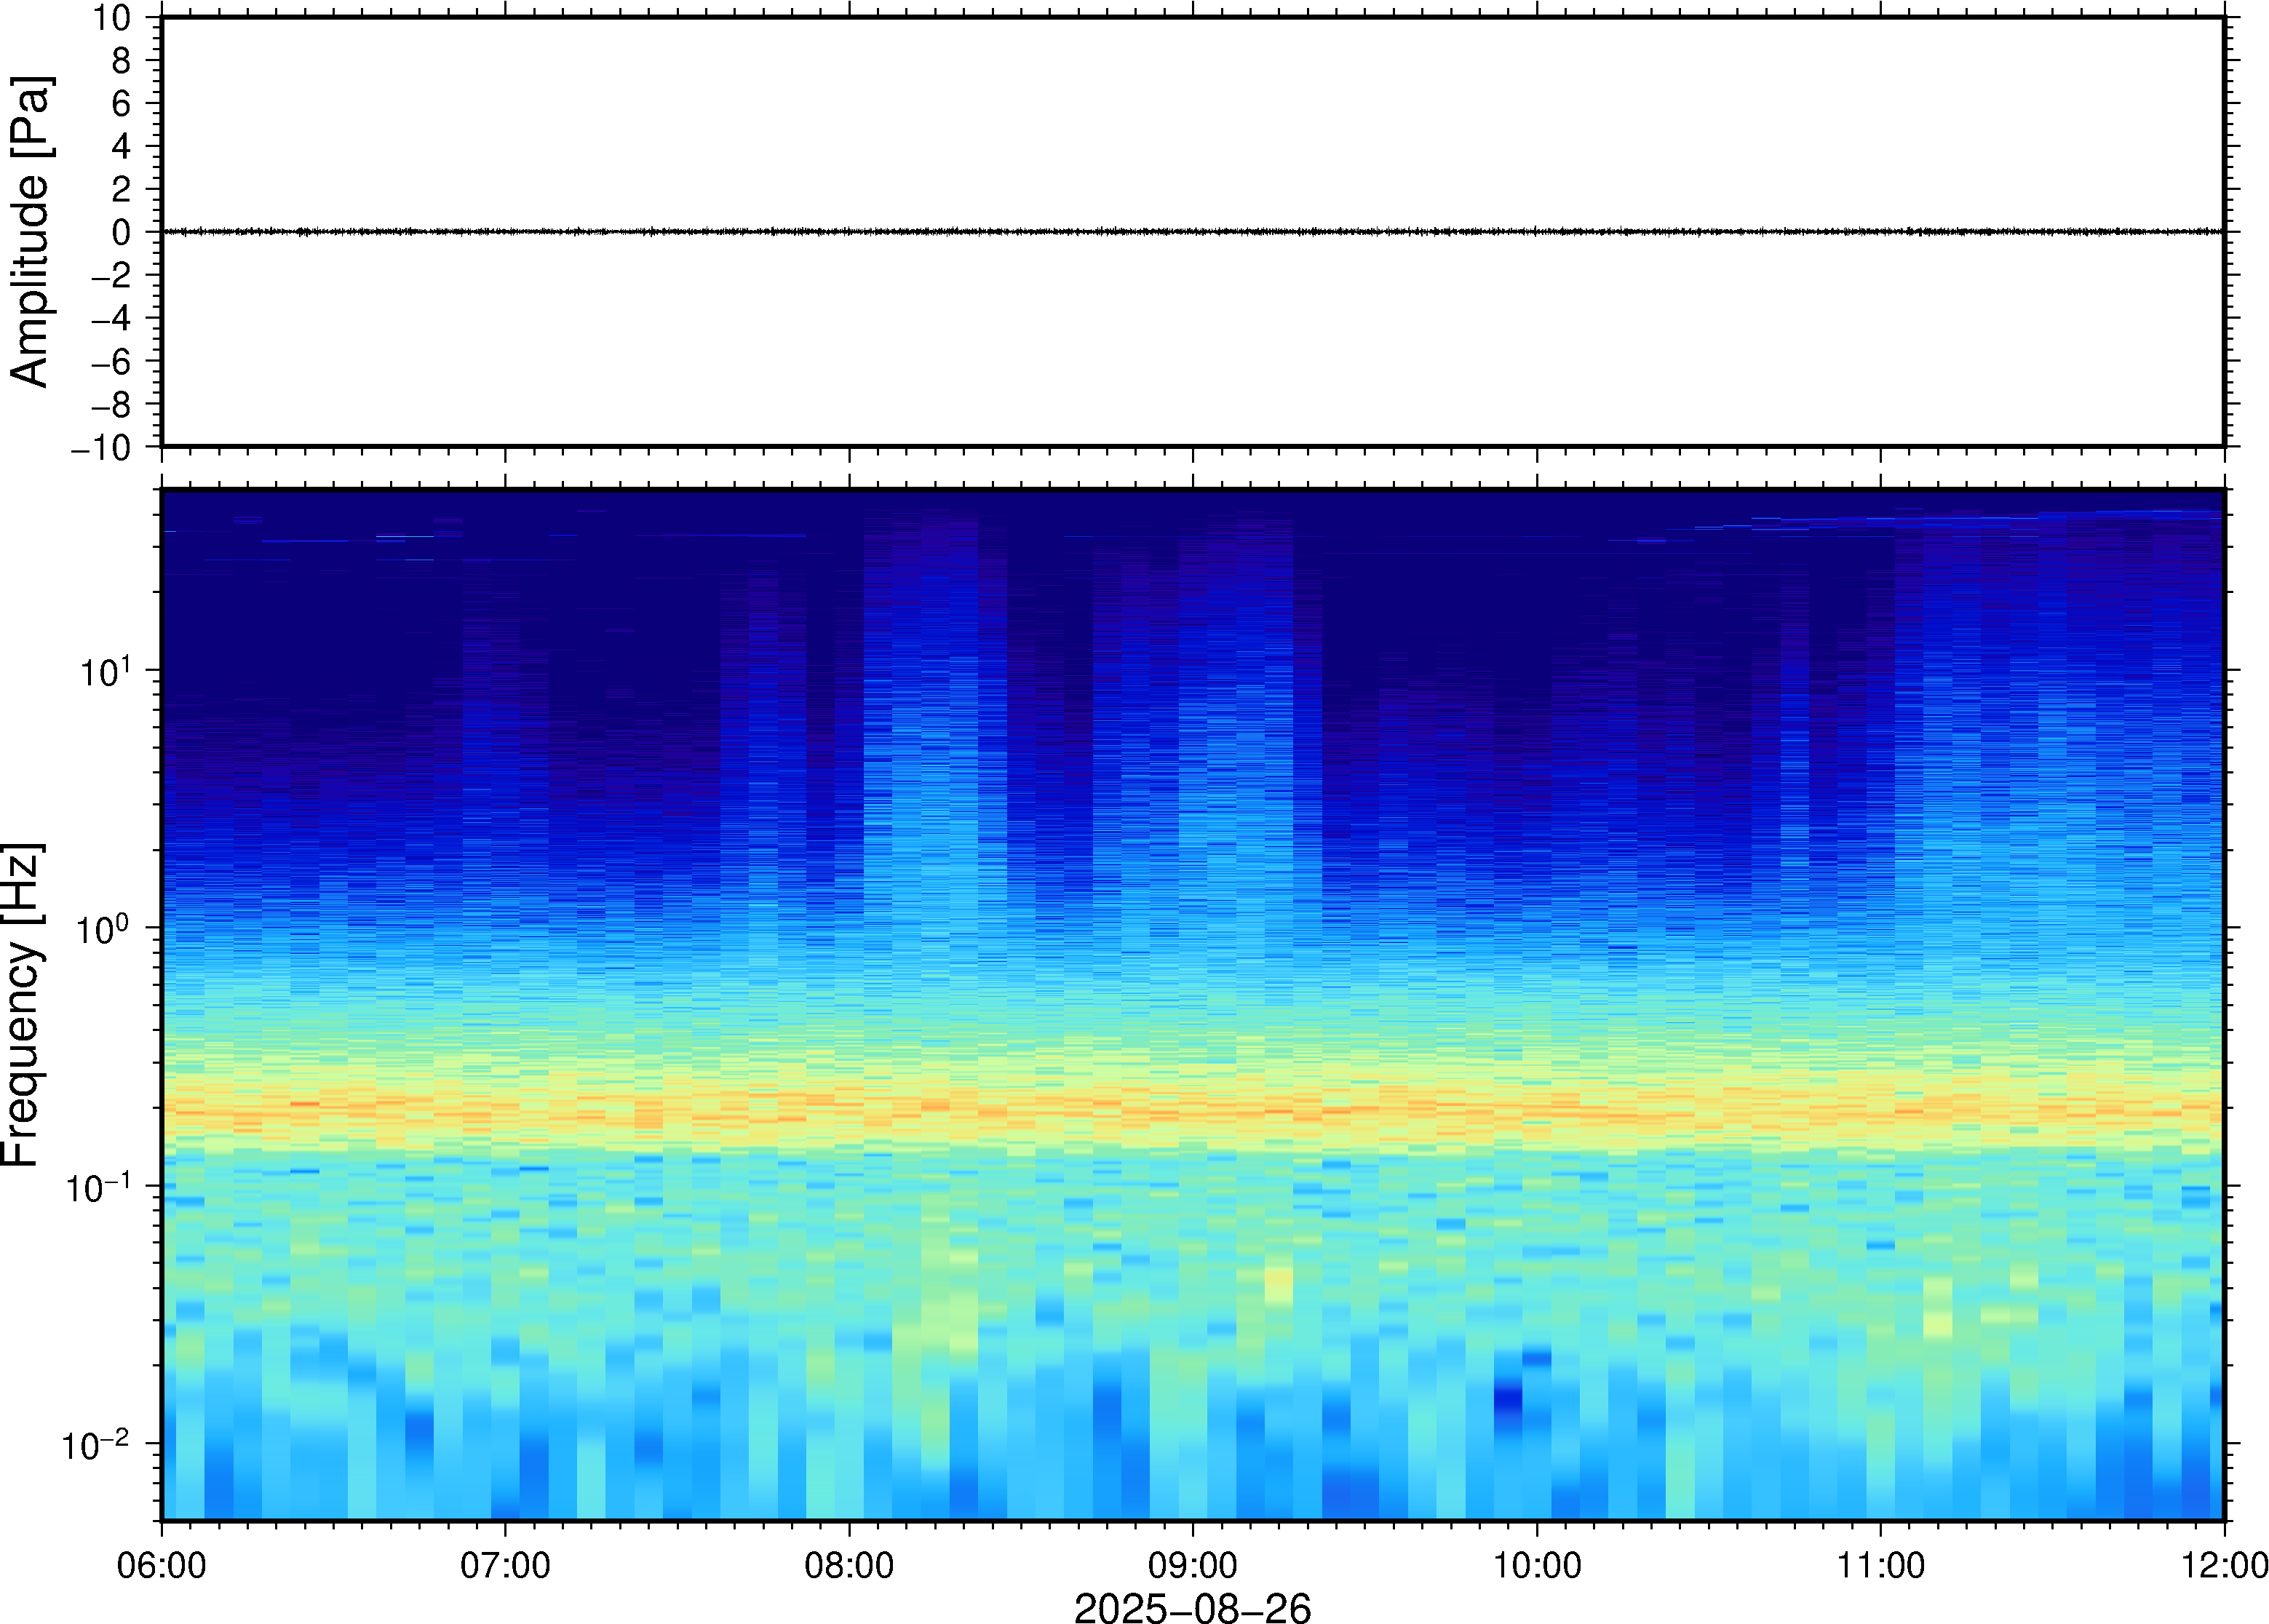Screen dimensions: 2269x1624
Task: Click the frequency tick label 10^0
Action: [105, 928]
